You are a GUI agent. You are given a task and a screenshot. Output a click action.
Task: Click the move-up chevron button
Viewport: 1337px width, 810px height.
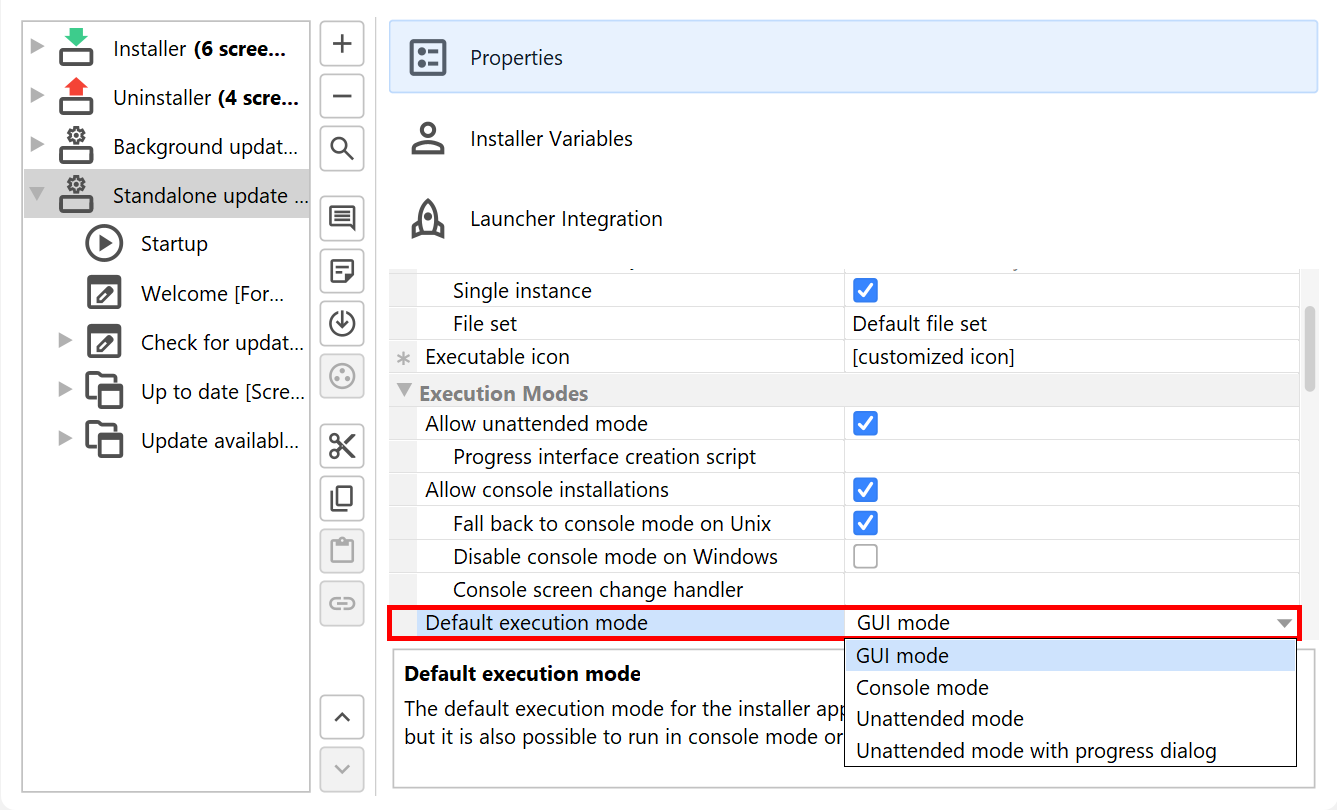coord(342,717)
